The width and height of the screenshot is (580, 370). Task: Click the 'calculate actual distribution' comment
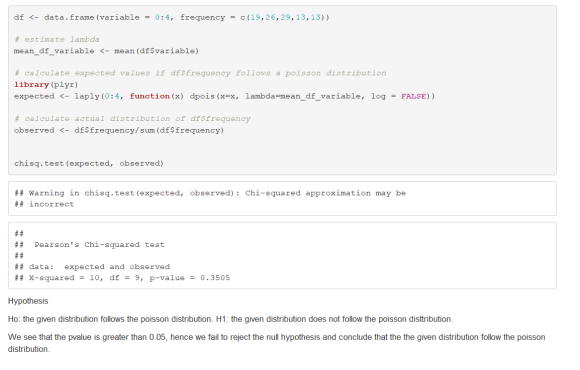(x=132, y=118)
